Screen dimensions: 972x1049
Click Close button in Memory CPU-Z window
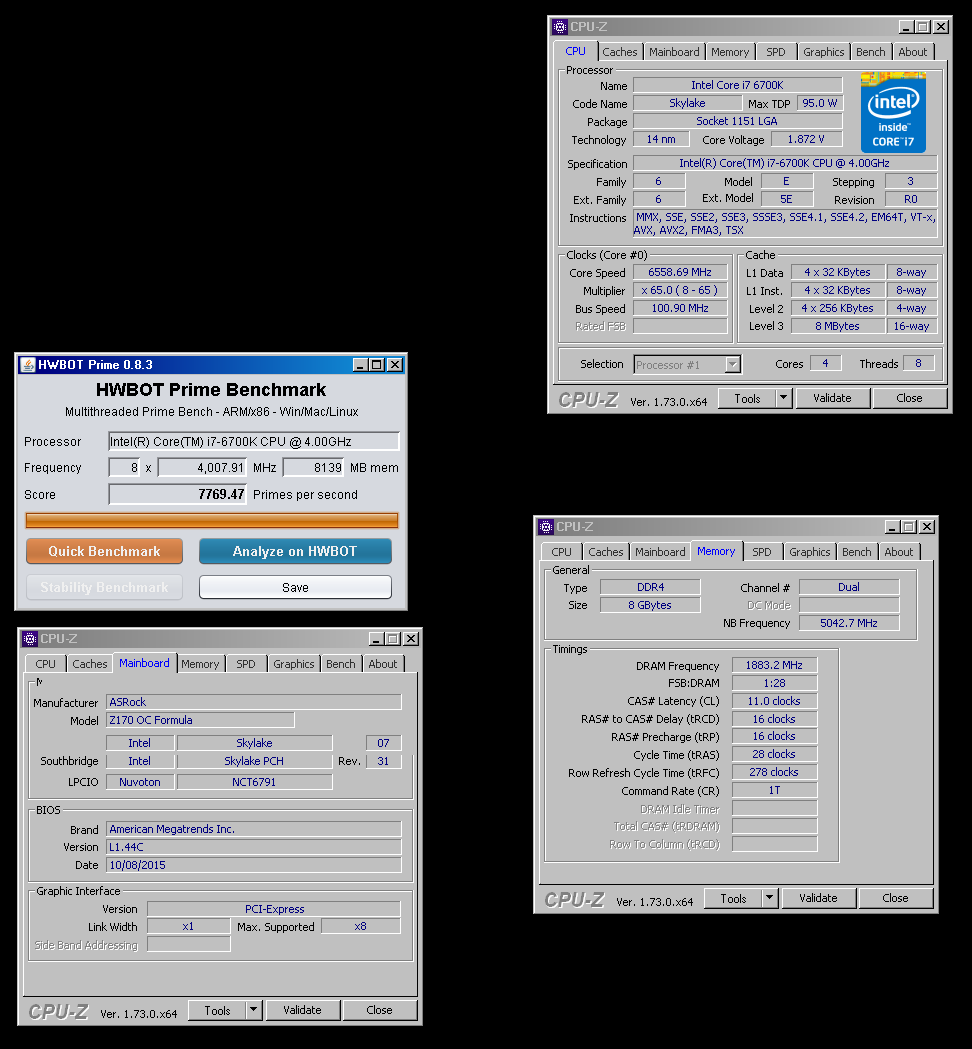(x=895, y=898)
